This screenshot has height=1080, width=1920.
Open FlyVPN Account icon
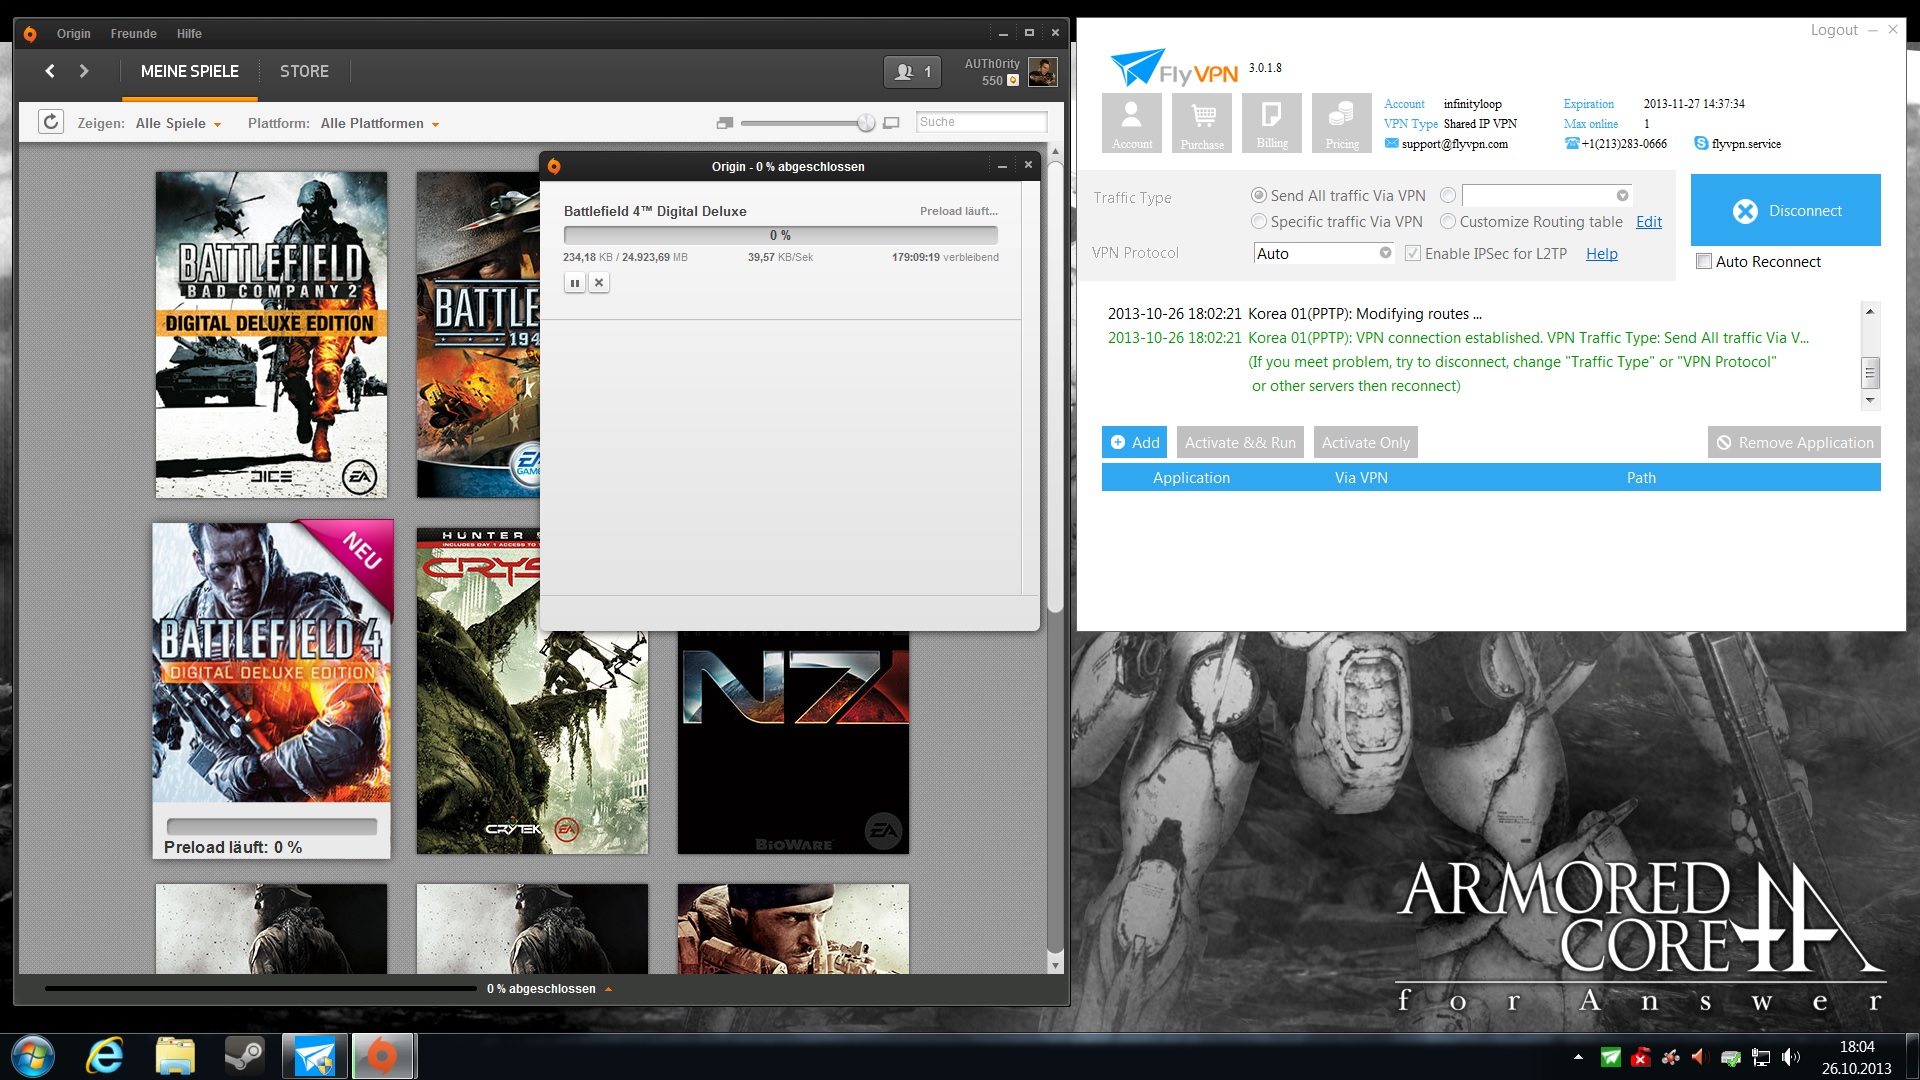click(1132, 122)
